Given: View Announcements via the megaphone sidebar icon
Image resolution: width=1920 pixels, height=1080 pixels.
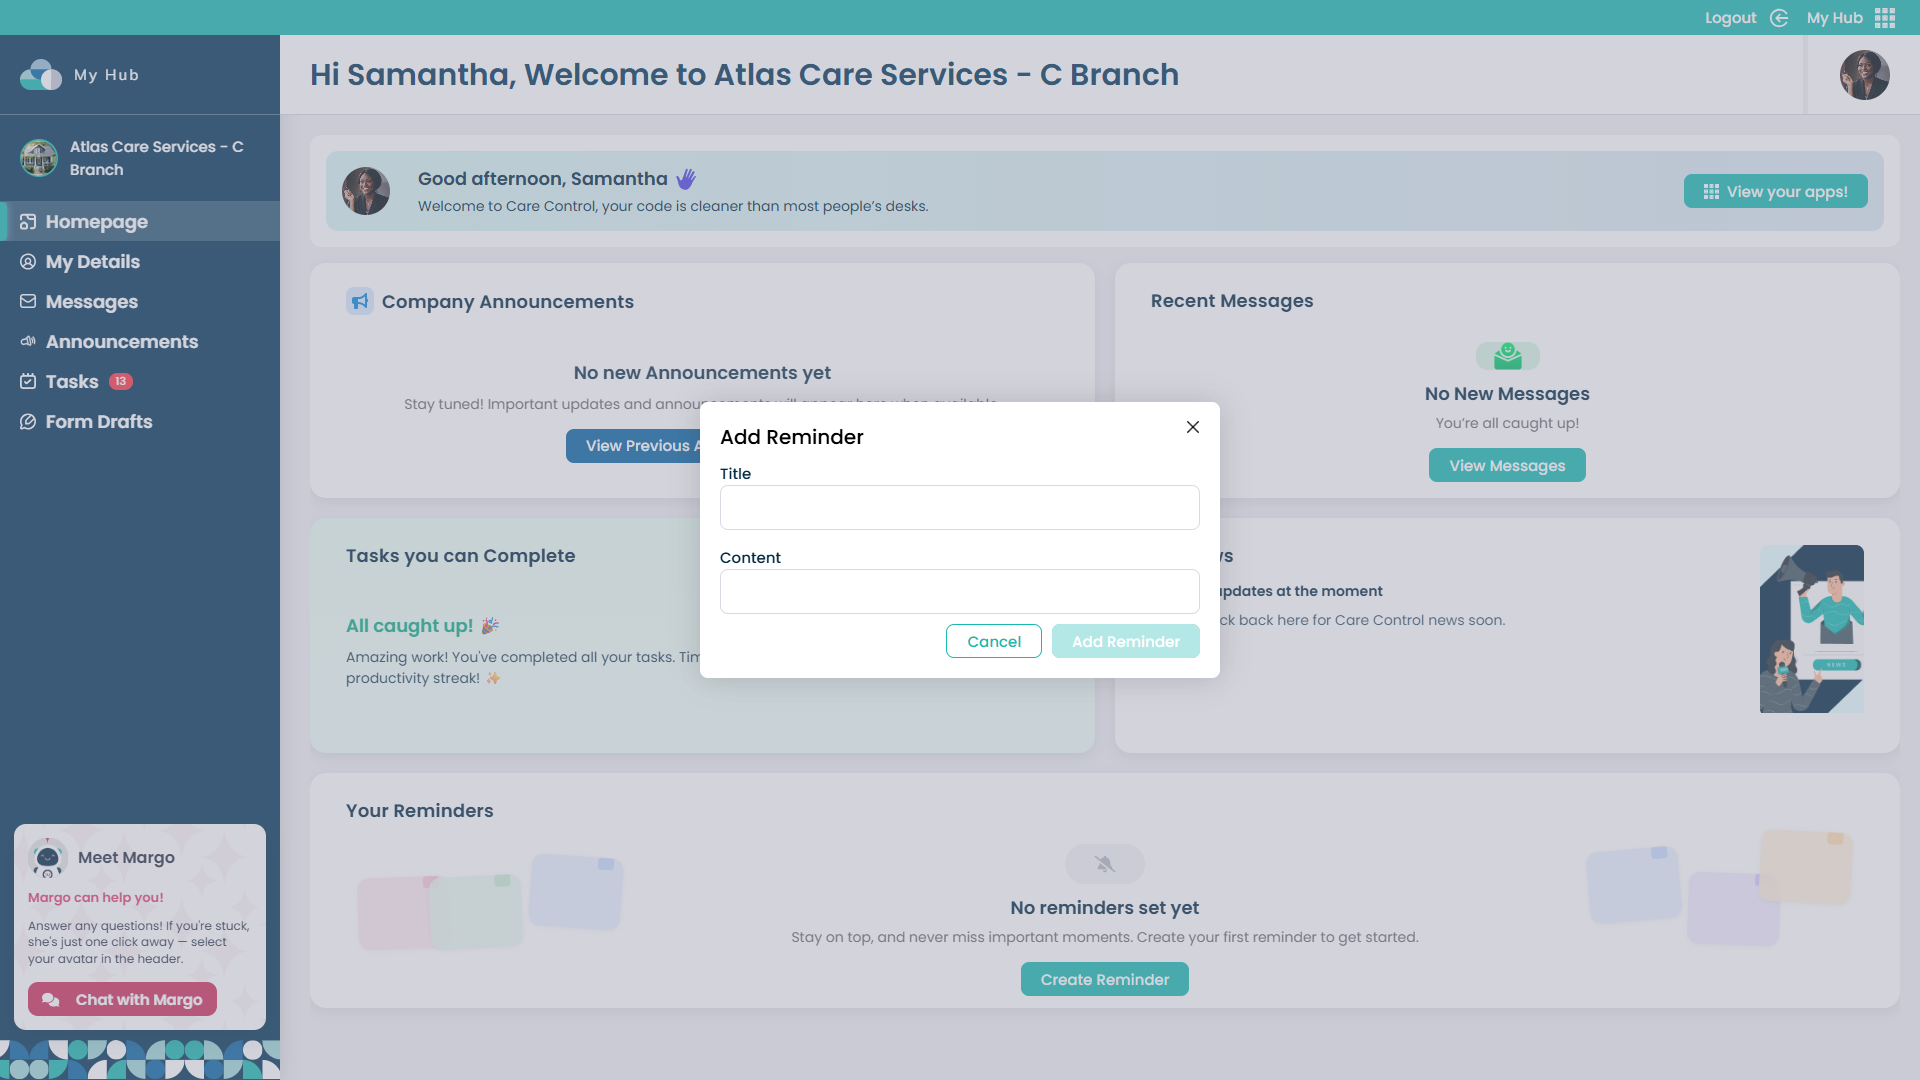Looking at the screenshot, I should 28,341.
